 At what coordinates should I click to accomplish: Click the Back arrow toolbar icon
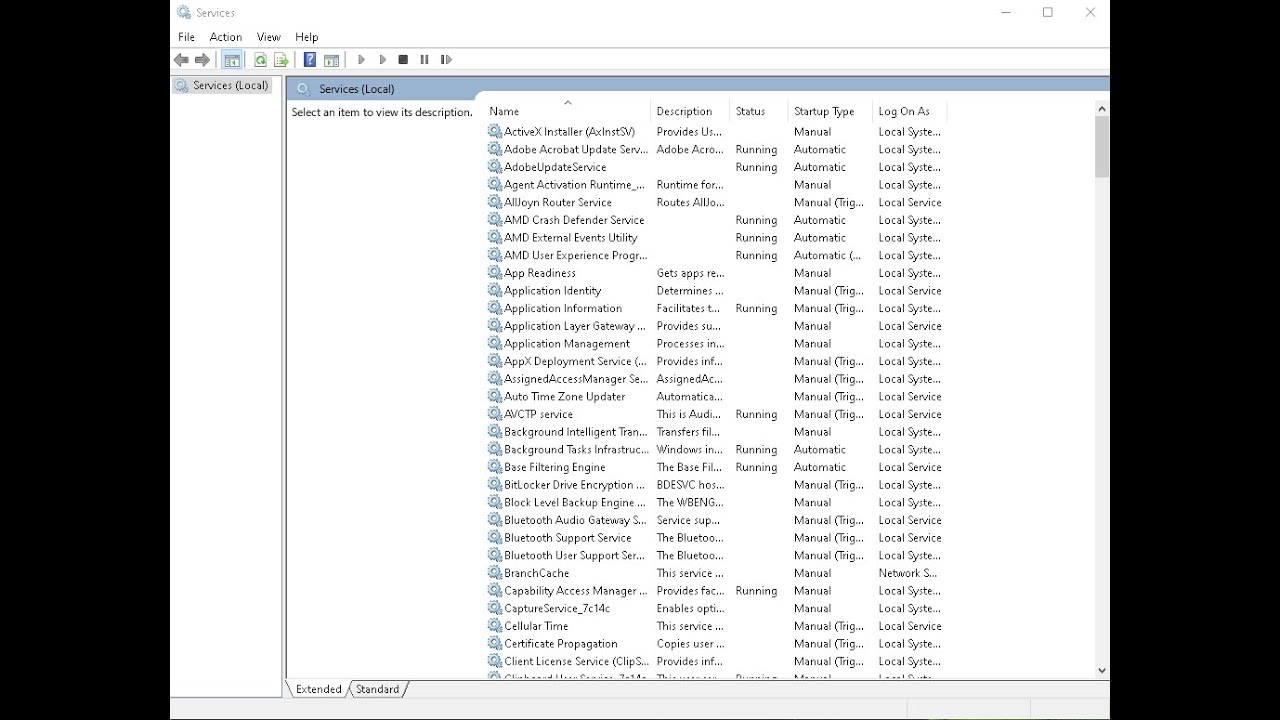pyautogui.click(x=182, y=60)
